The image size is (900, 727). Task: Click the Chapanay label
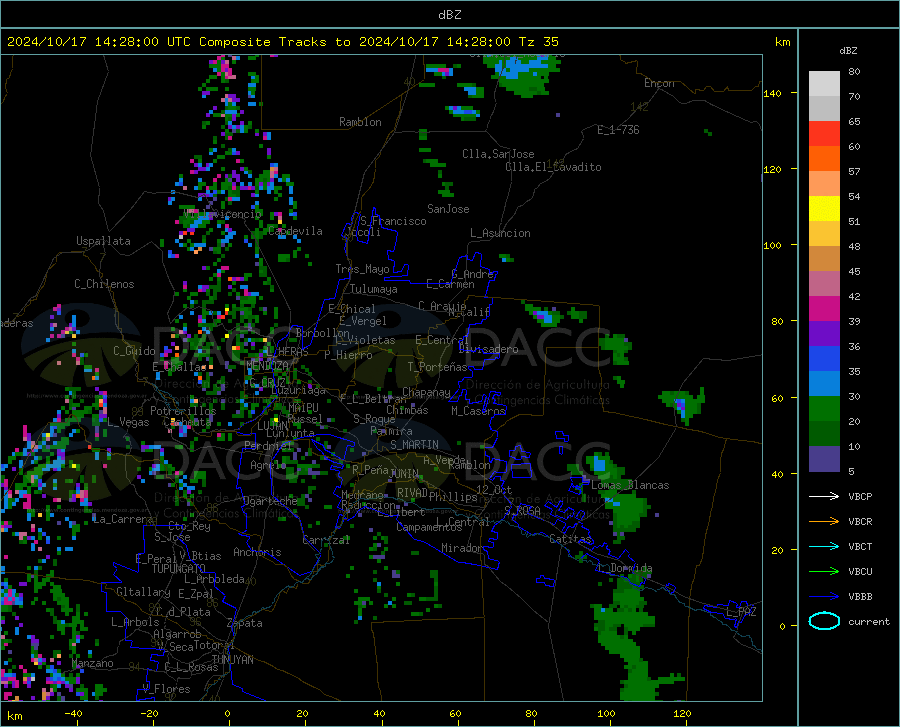click(426, 392)
